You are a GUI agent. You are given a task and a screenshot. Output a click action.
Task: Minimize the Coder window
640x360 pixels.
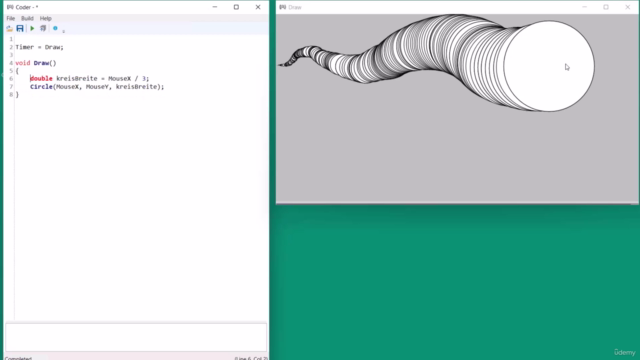click(215, 7)
